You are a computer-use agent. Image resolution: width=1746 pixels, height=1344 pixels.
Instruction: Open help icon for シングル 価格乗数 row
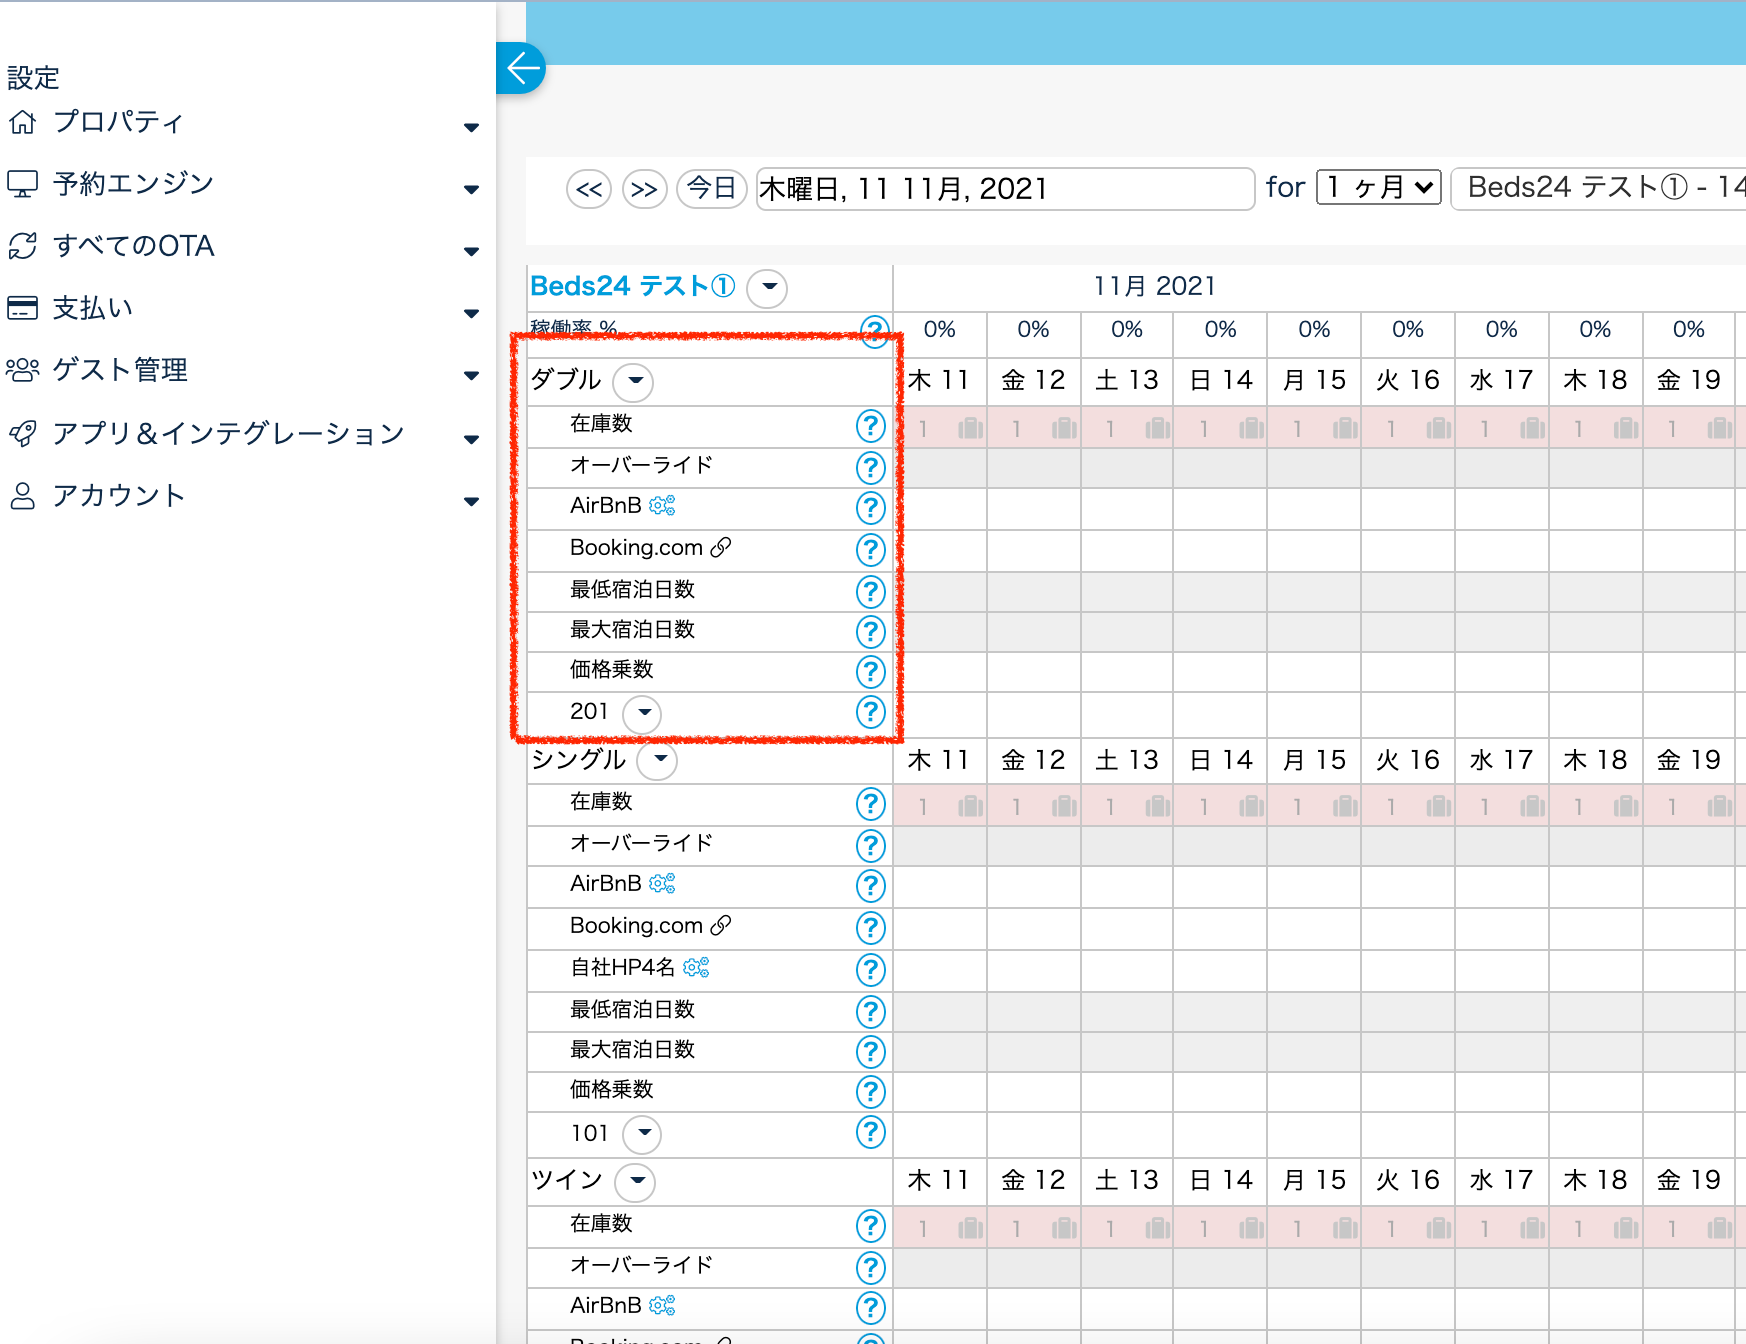tap(870, 1091)
